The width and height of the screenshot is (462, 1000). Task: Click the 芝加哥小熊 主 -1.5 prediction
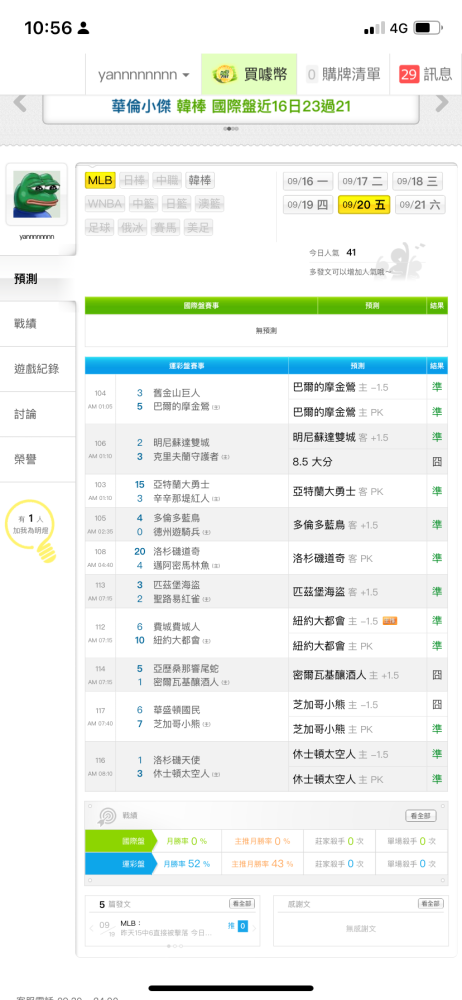pos(336,705)
